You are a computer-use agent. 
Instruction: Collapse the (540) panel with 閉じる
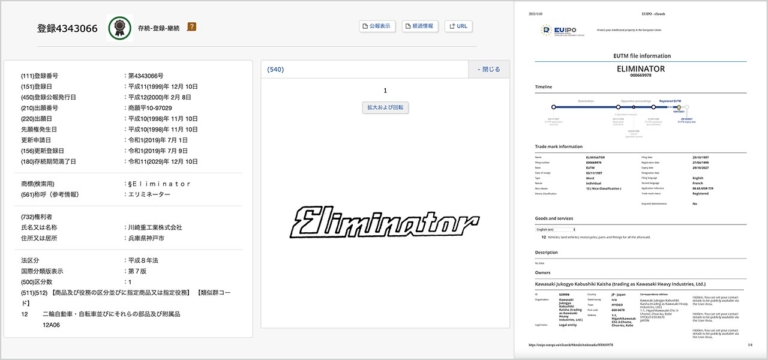point(489,70)
